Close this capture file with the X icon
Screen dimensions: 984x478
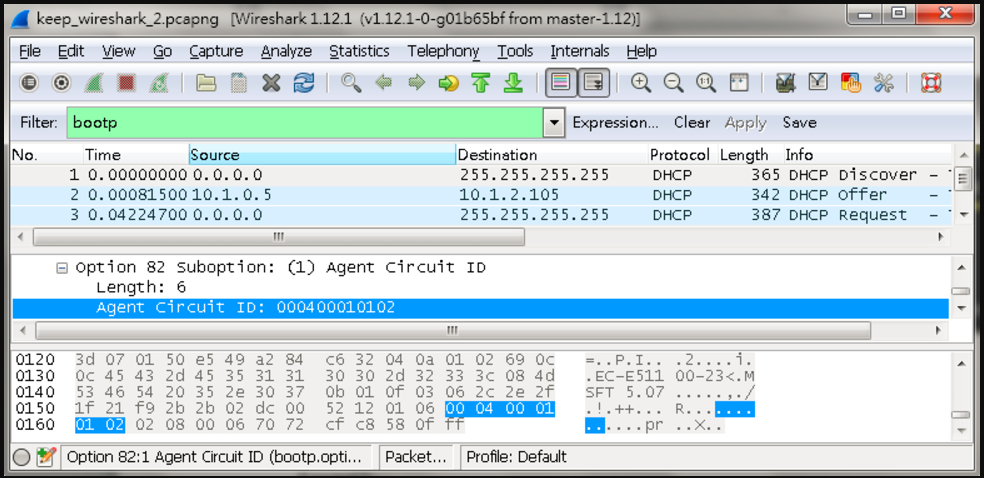pos(271,83)
